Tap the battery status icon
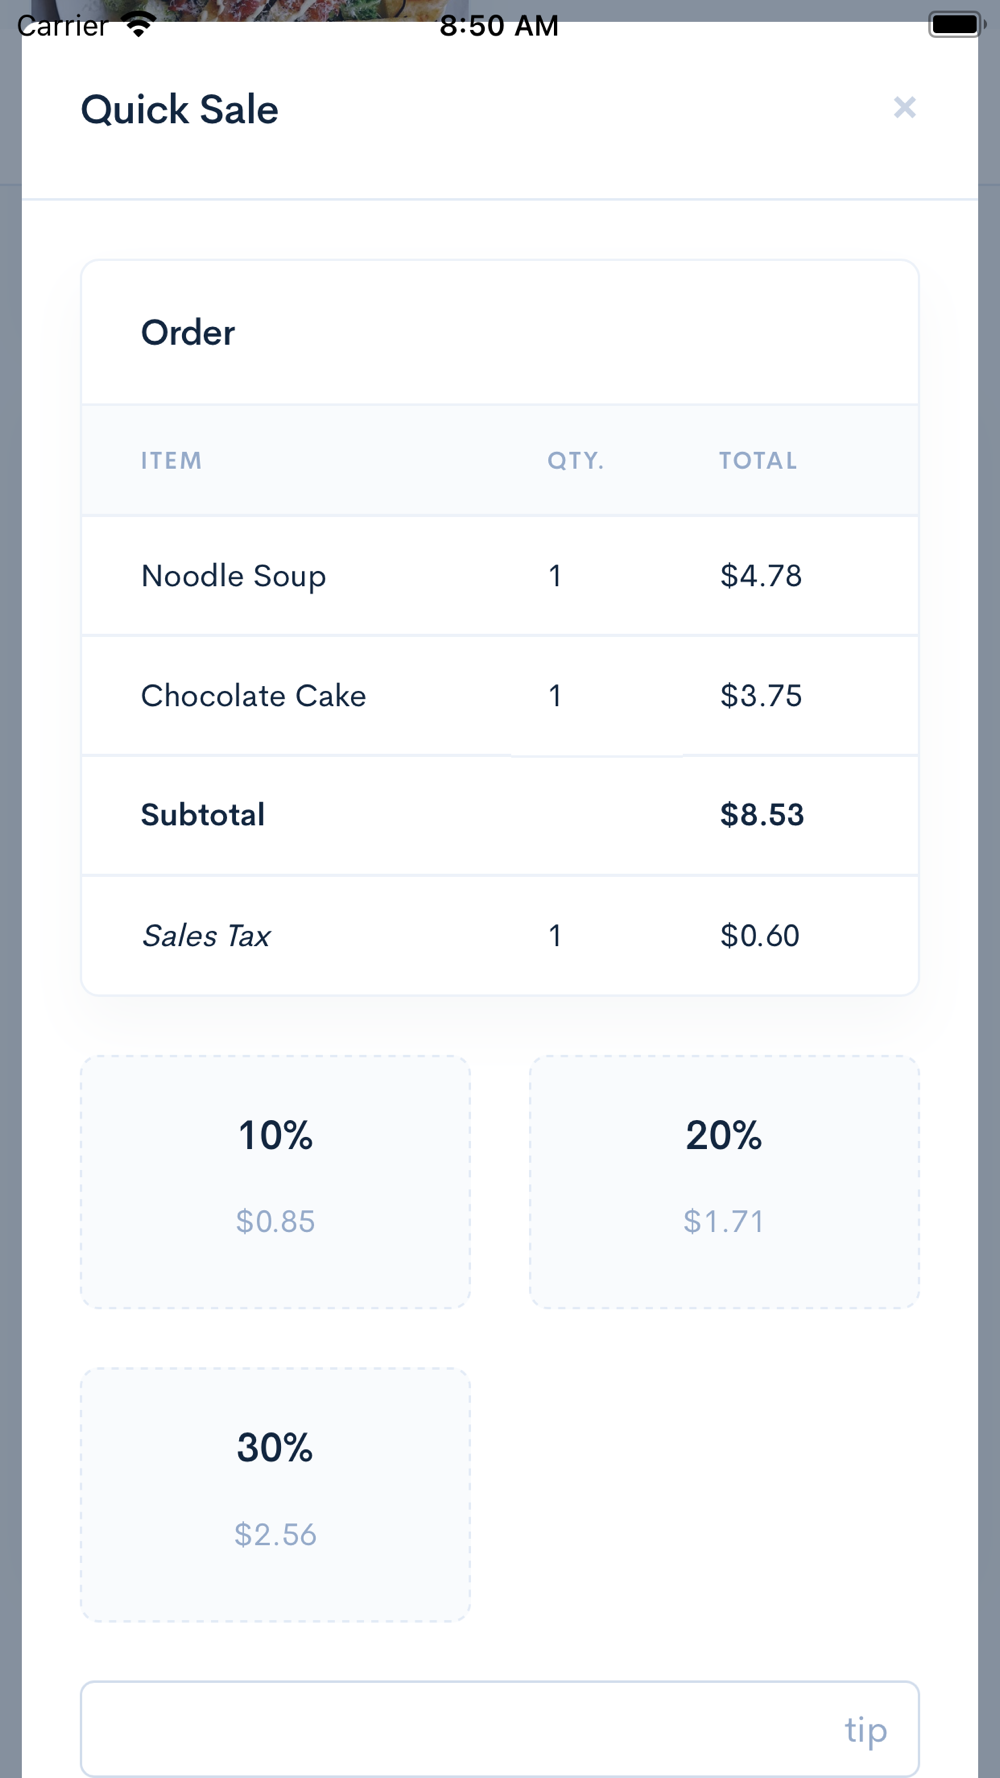 click(x=957, y=24)
